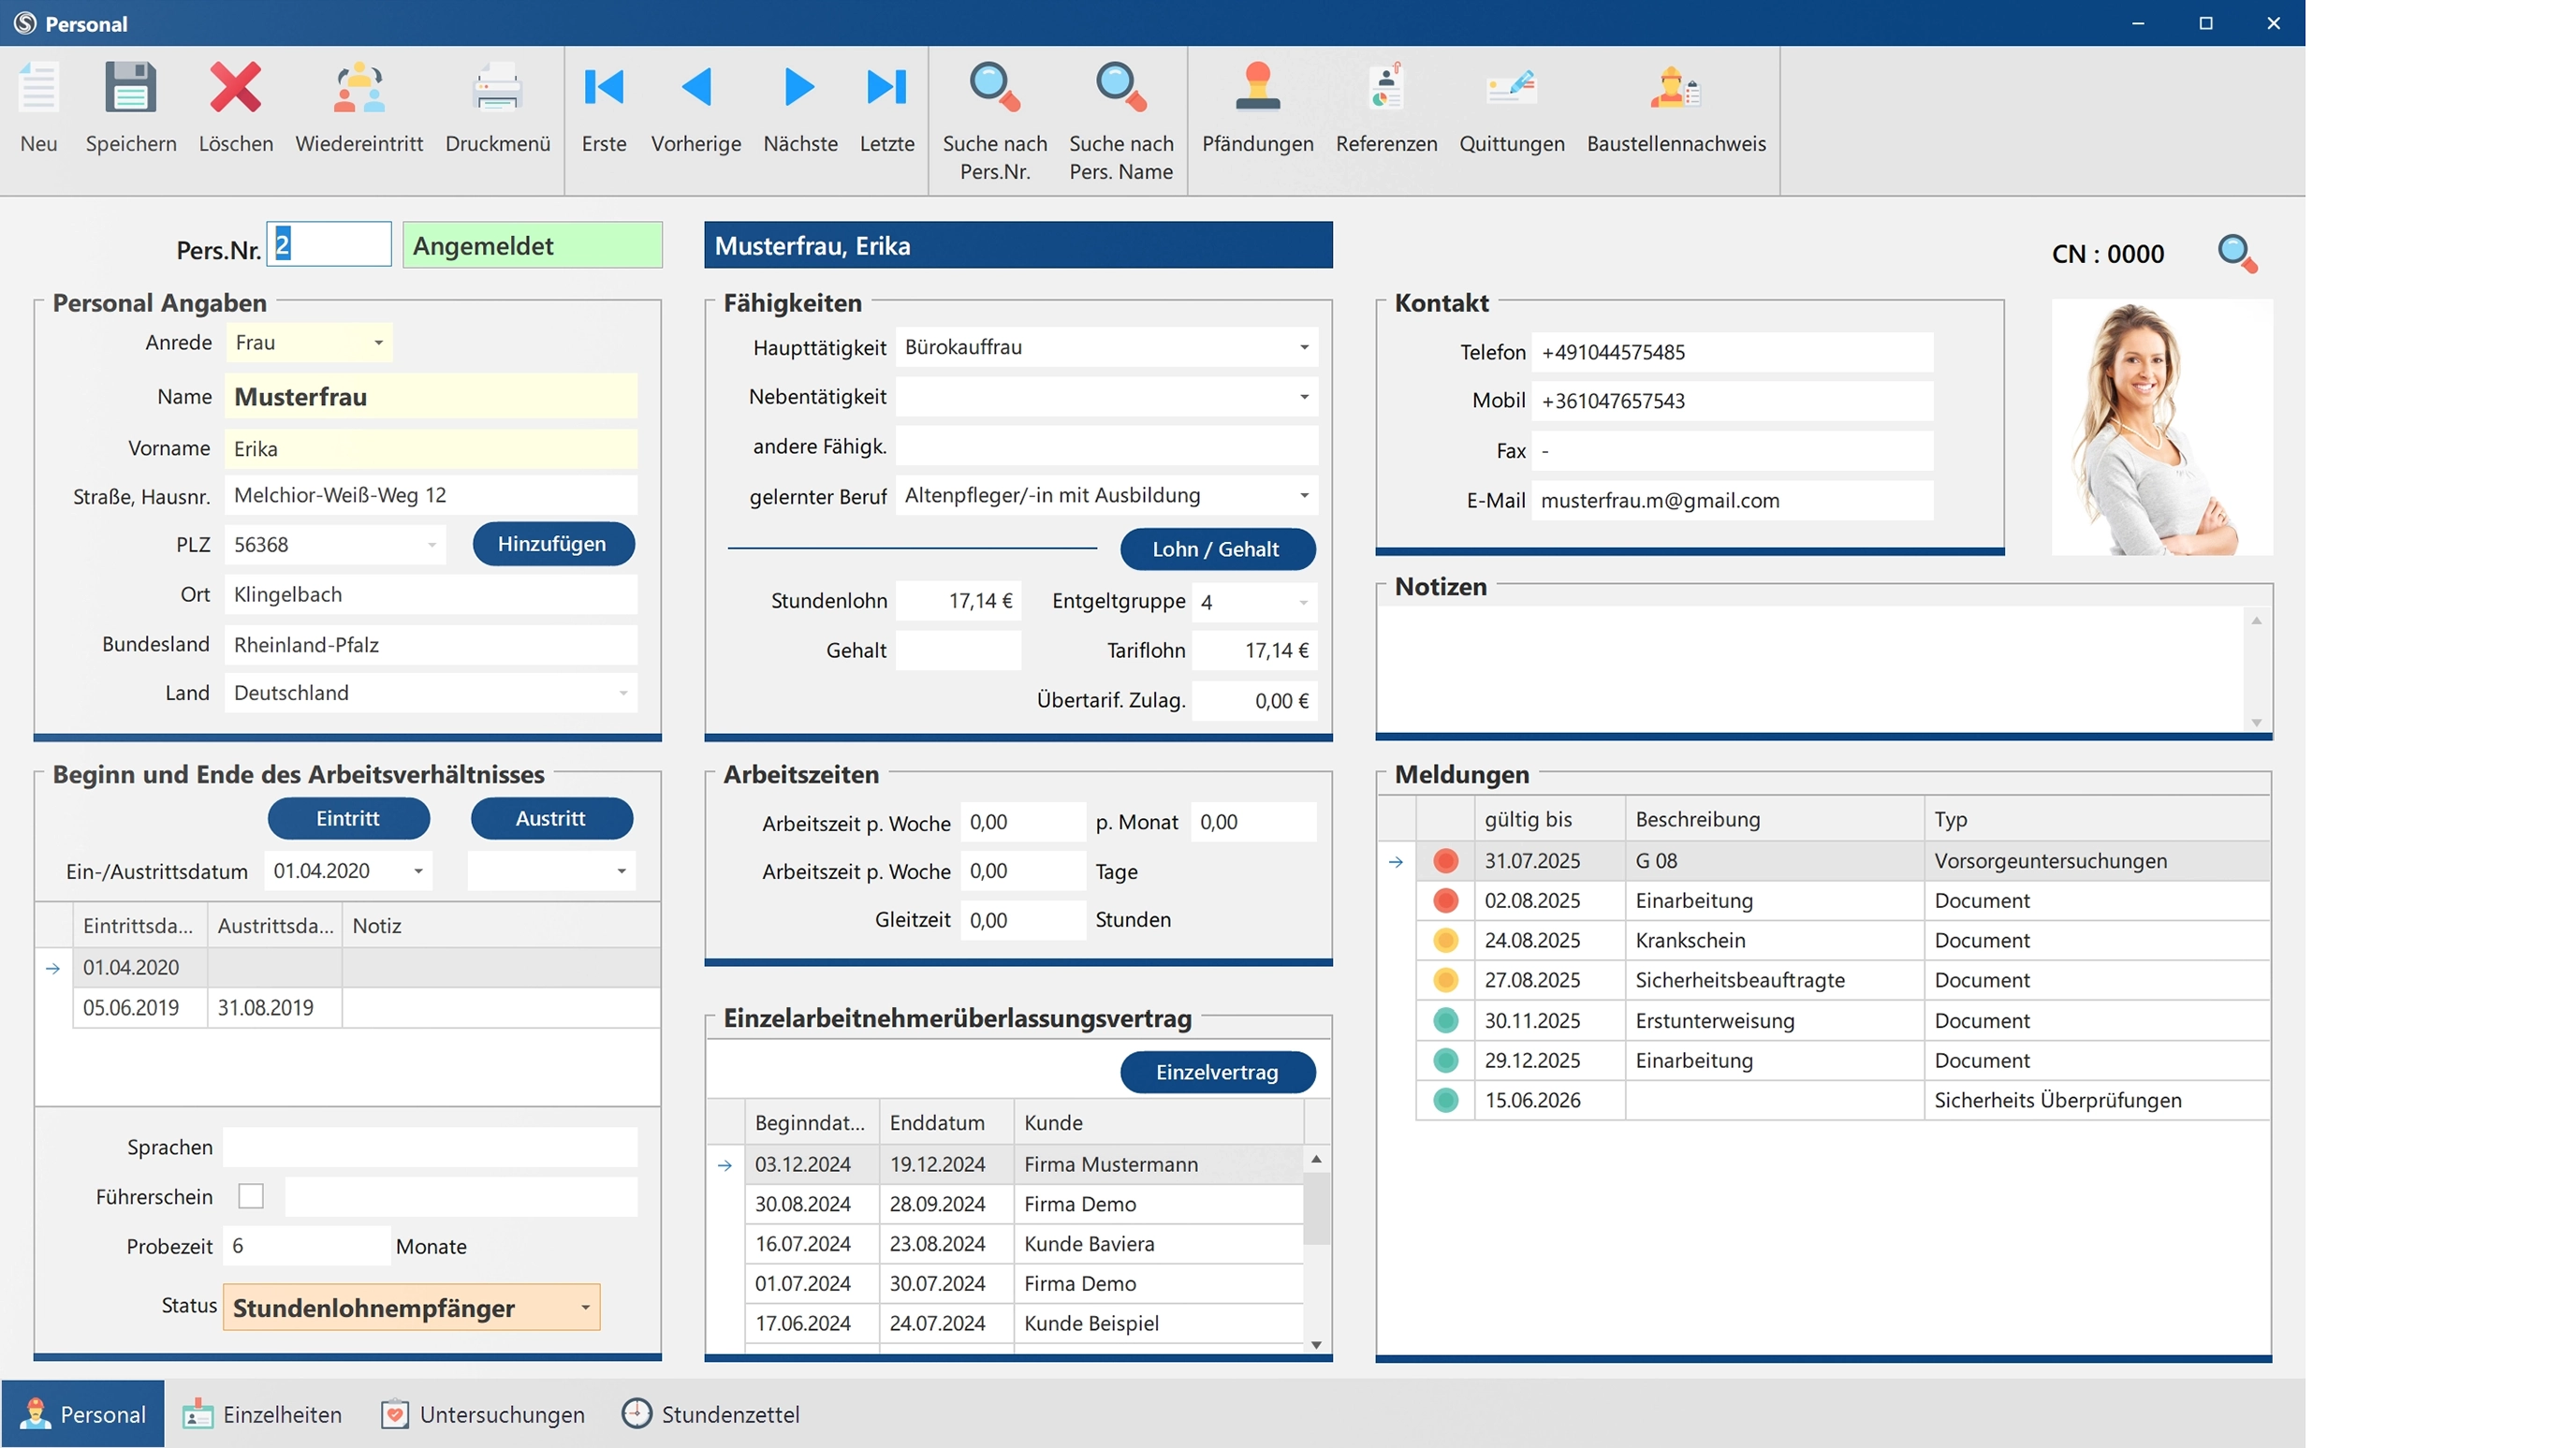Open the Wiedereintritt toolbar icon
Image resolution: width=2576 pixels, height=1448 pixels.
tap(358, 88)
